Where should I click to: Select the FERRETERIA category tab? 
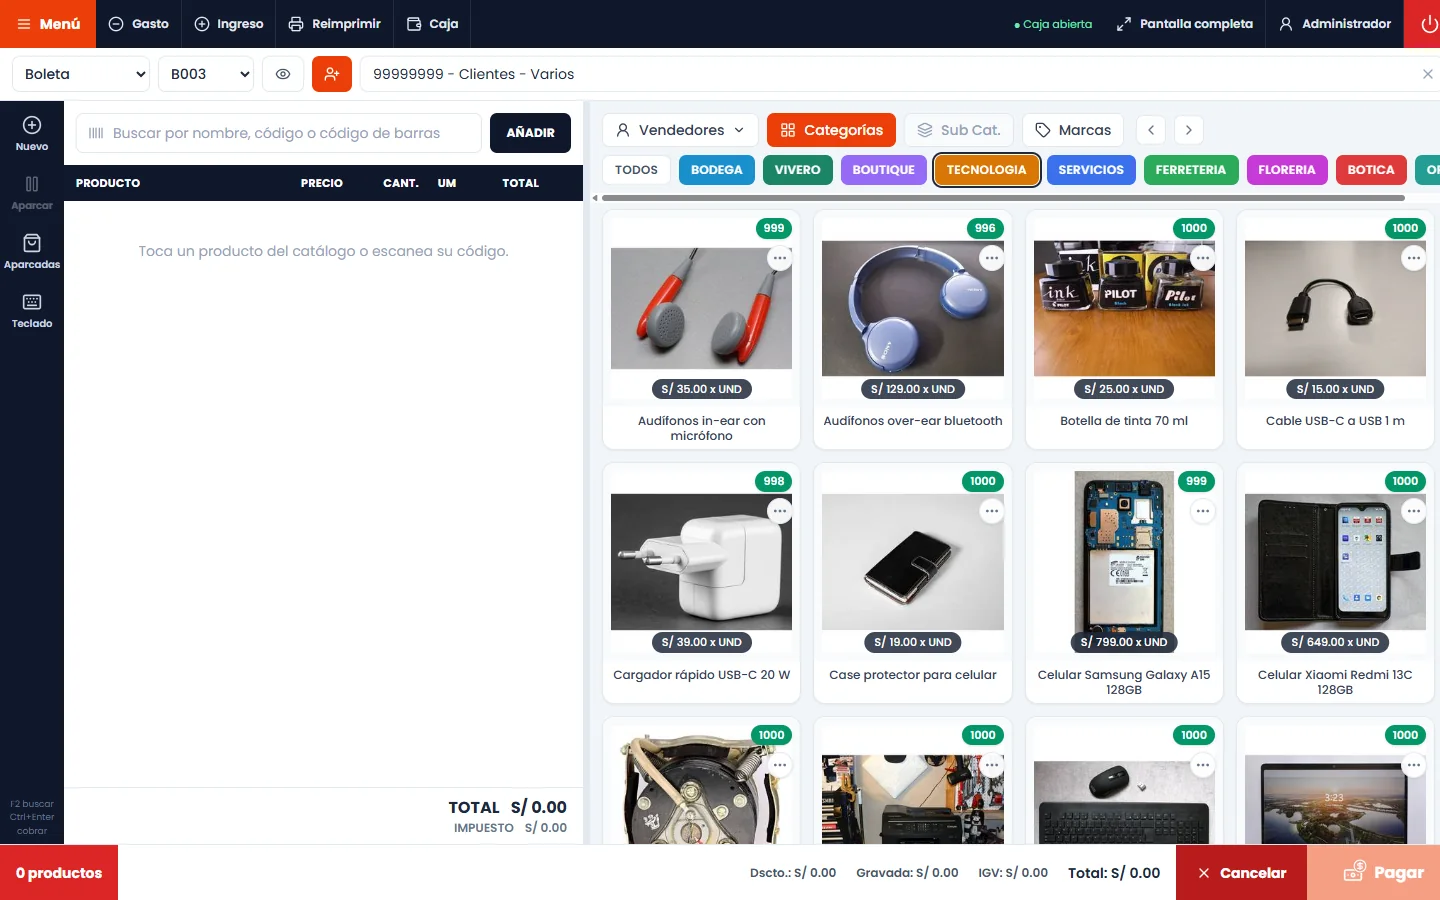tap(1191, 170)
